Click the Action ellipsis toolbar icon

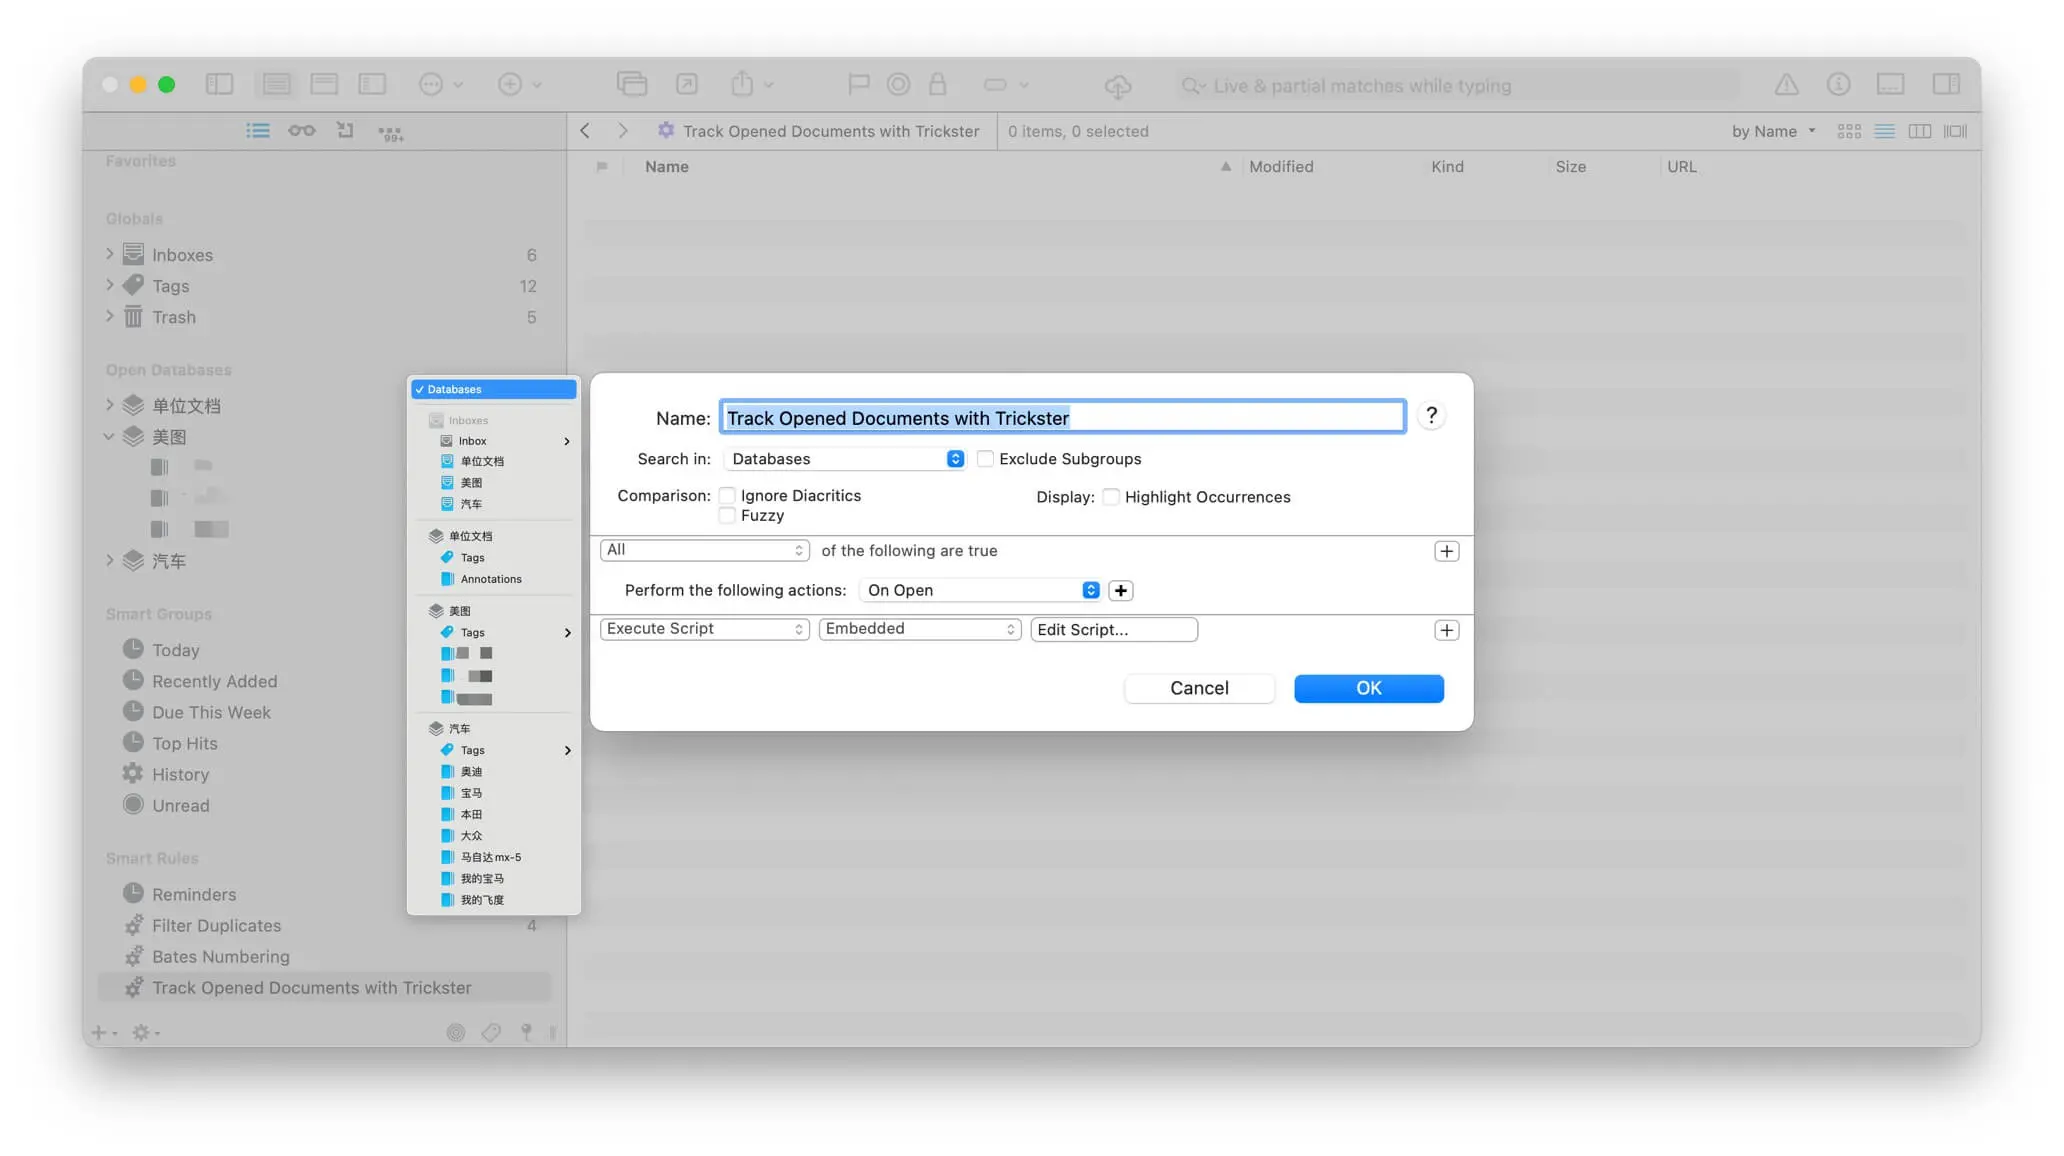431,85
